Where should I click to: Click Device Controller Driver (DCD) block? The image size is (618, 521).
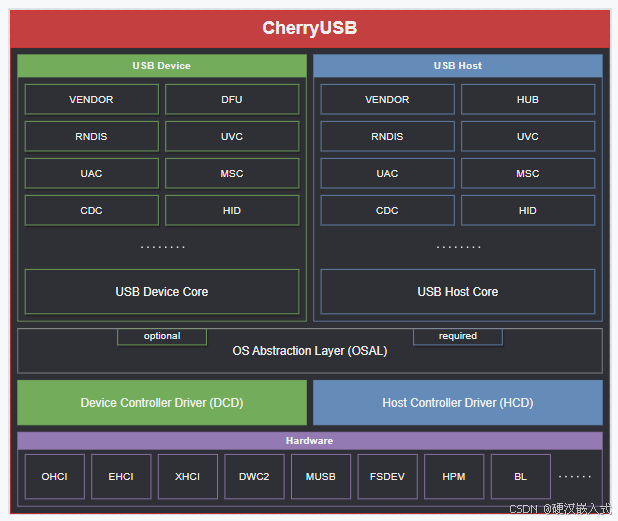(x=162, y=403)
